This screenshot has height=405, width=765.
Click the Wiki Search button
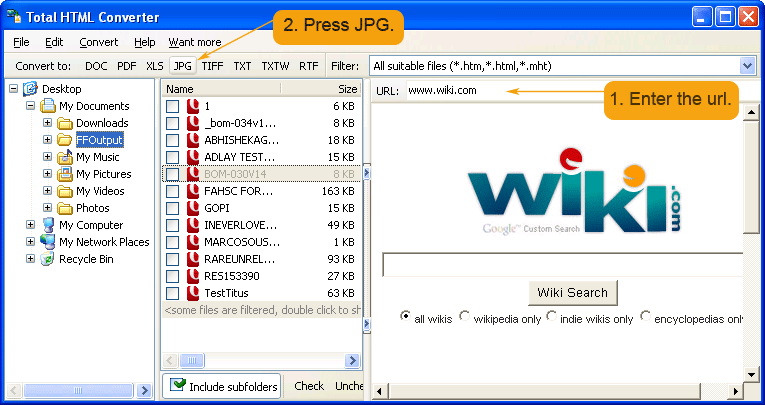tap(573, 293)
